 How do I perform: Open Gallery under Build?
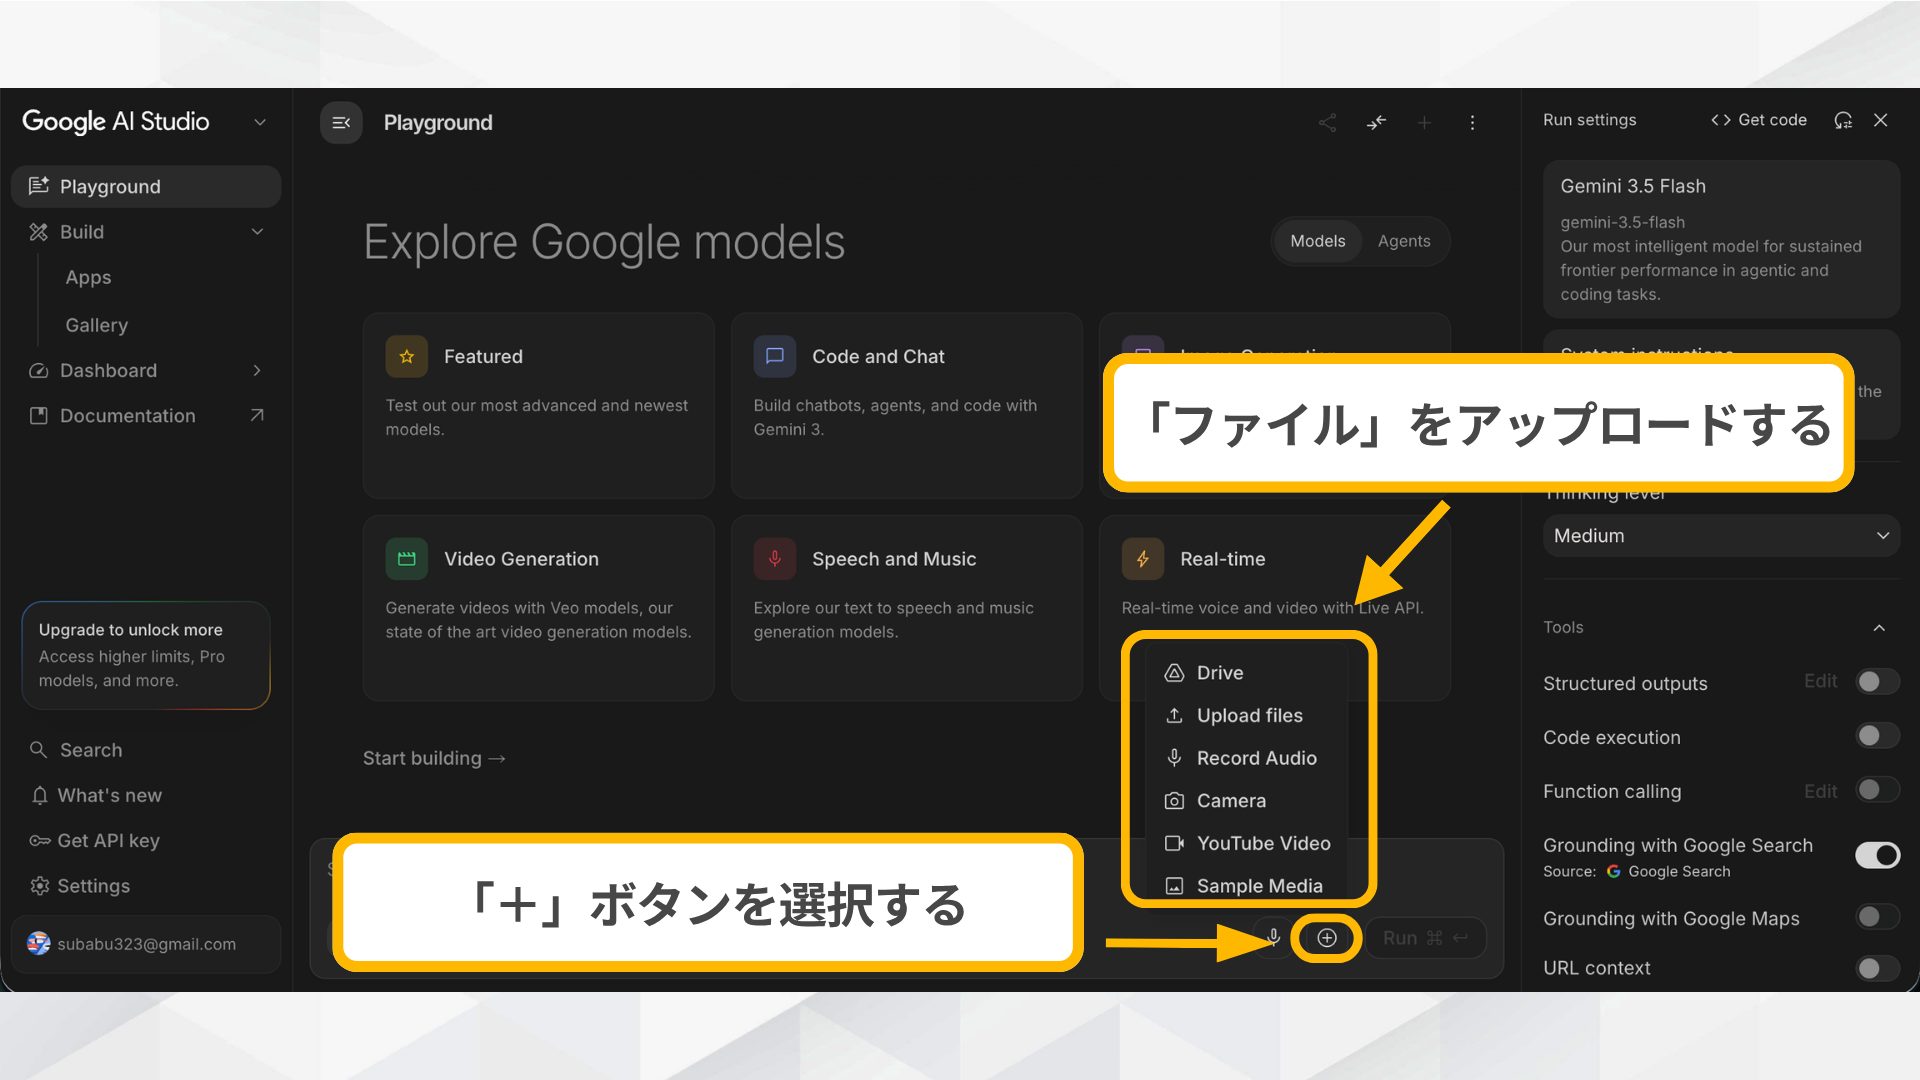pyautogui.click(x=97, y=325)
